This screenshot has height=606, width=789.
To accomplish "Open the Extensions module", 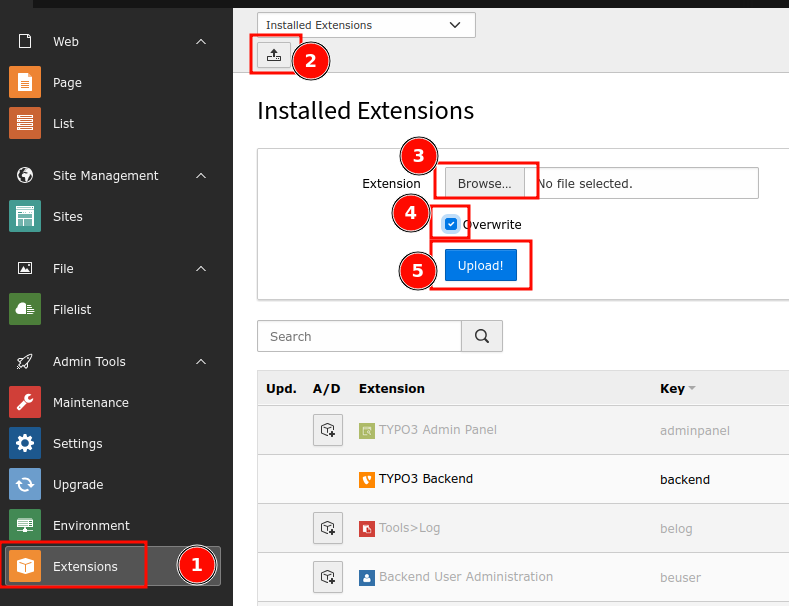I will coord(113,566).
